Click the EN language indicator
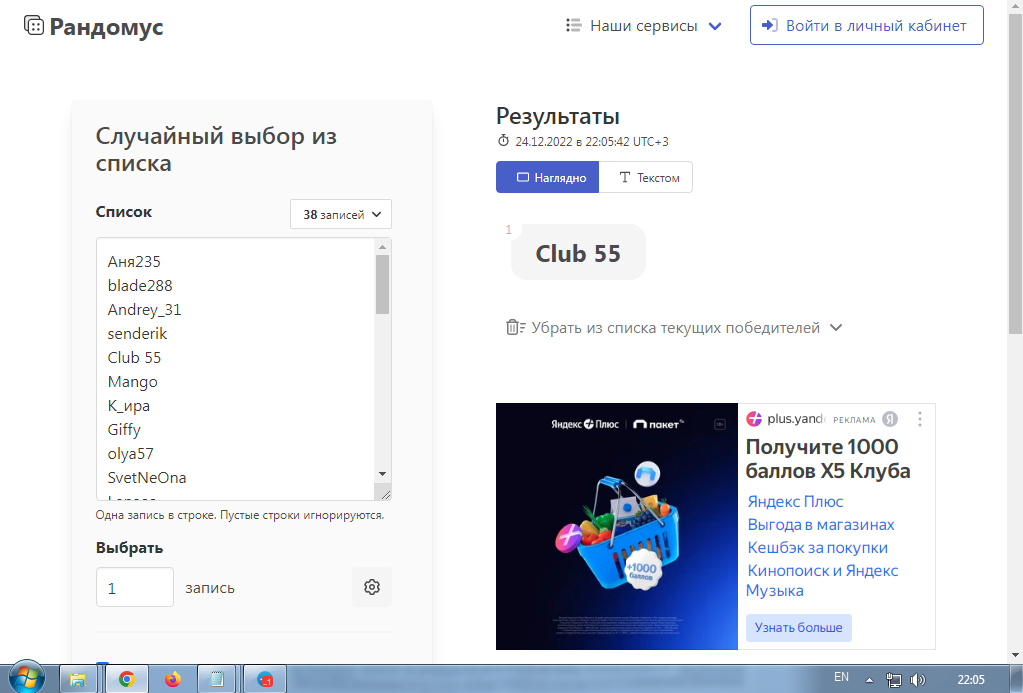The height and width of the screenshot is (693, 1023). click(842, 677)
